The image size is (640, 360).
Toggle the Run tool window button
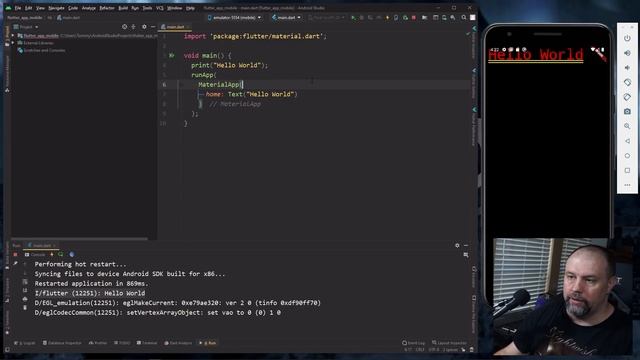point(208,343)
